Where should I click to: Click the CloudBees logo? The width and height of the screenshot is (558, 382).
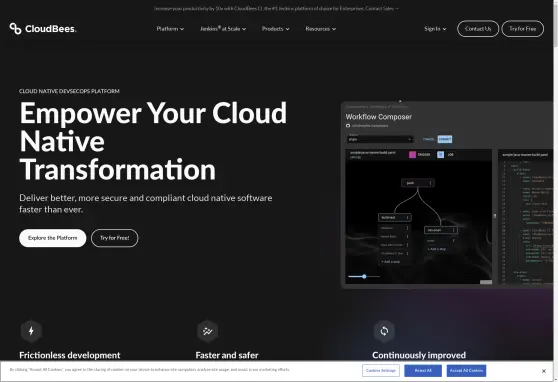(x=43, y=29)
